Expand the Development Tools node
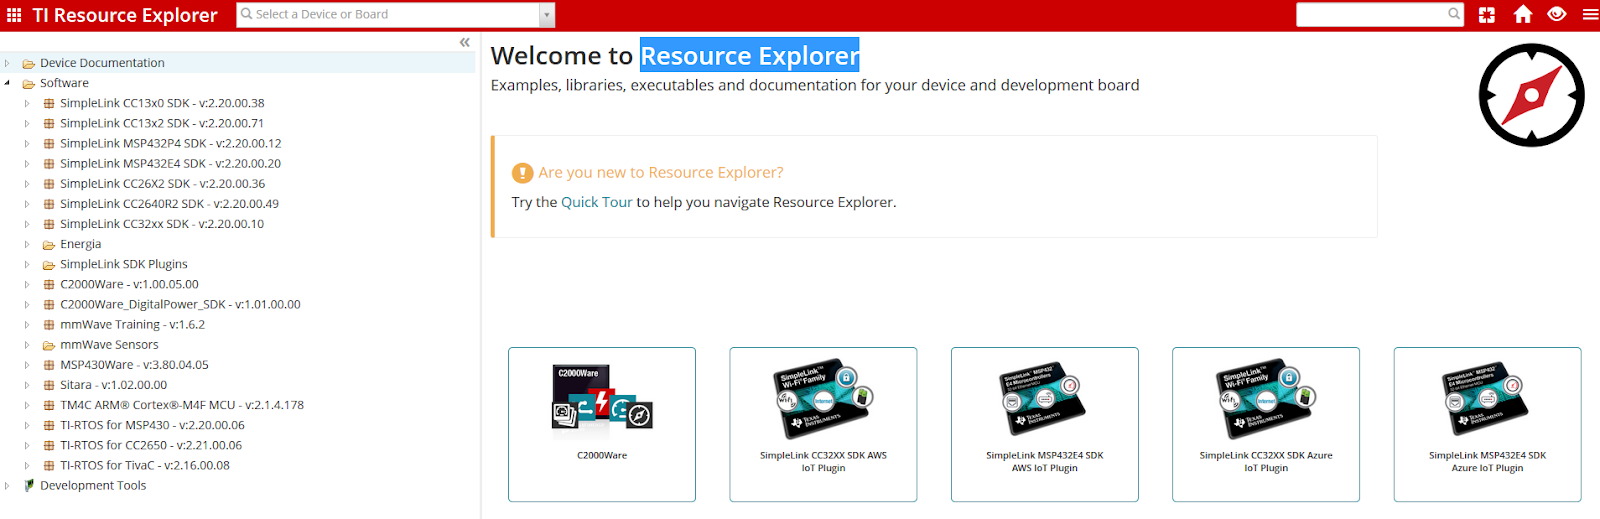The image size is (1600, 519). tap(7, 486)
